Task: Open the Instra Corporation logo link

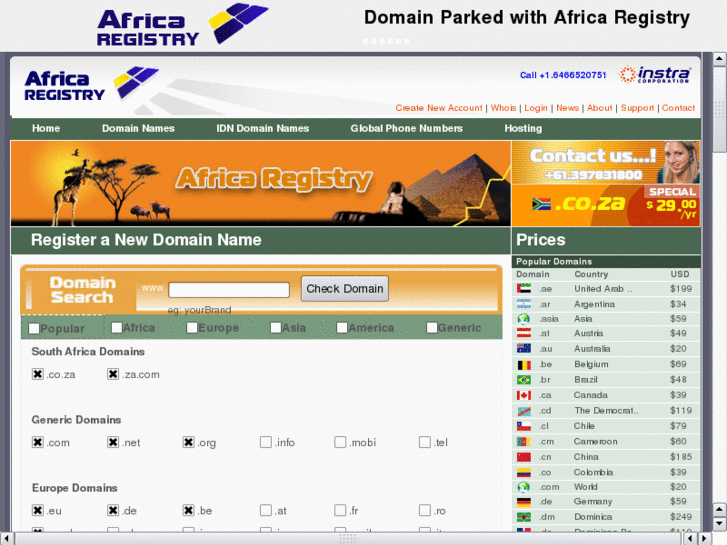Action: point(655,74)
